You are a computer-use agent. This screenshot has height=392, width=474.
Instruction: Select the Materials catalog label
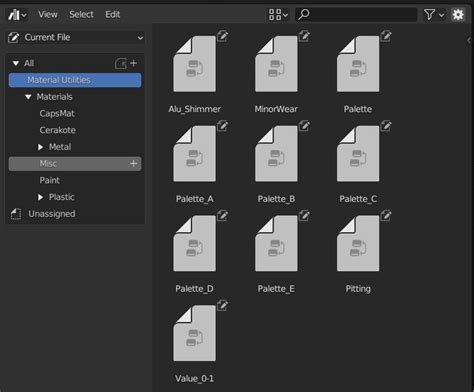[54, 97]
